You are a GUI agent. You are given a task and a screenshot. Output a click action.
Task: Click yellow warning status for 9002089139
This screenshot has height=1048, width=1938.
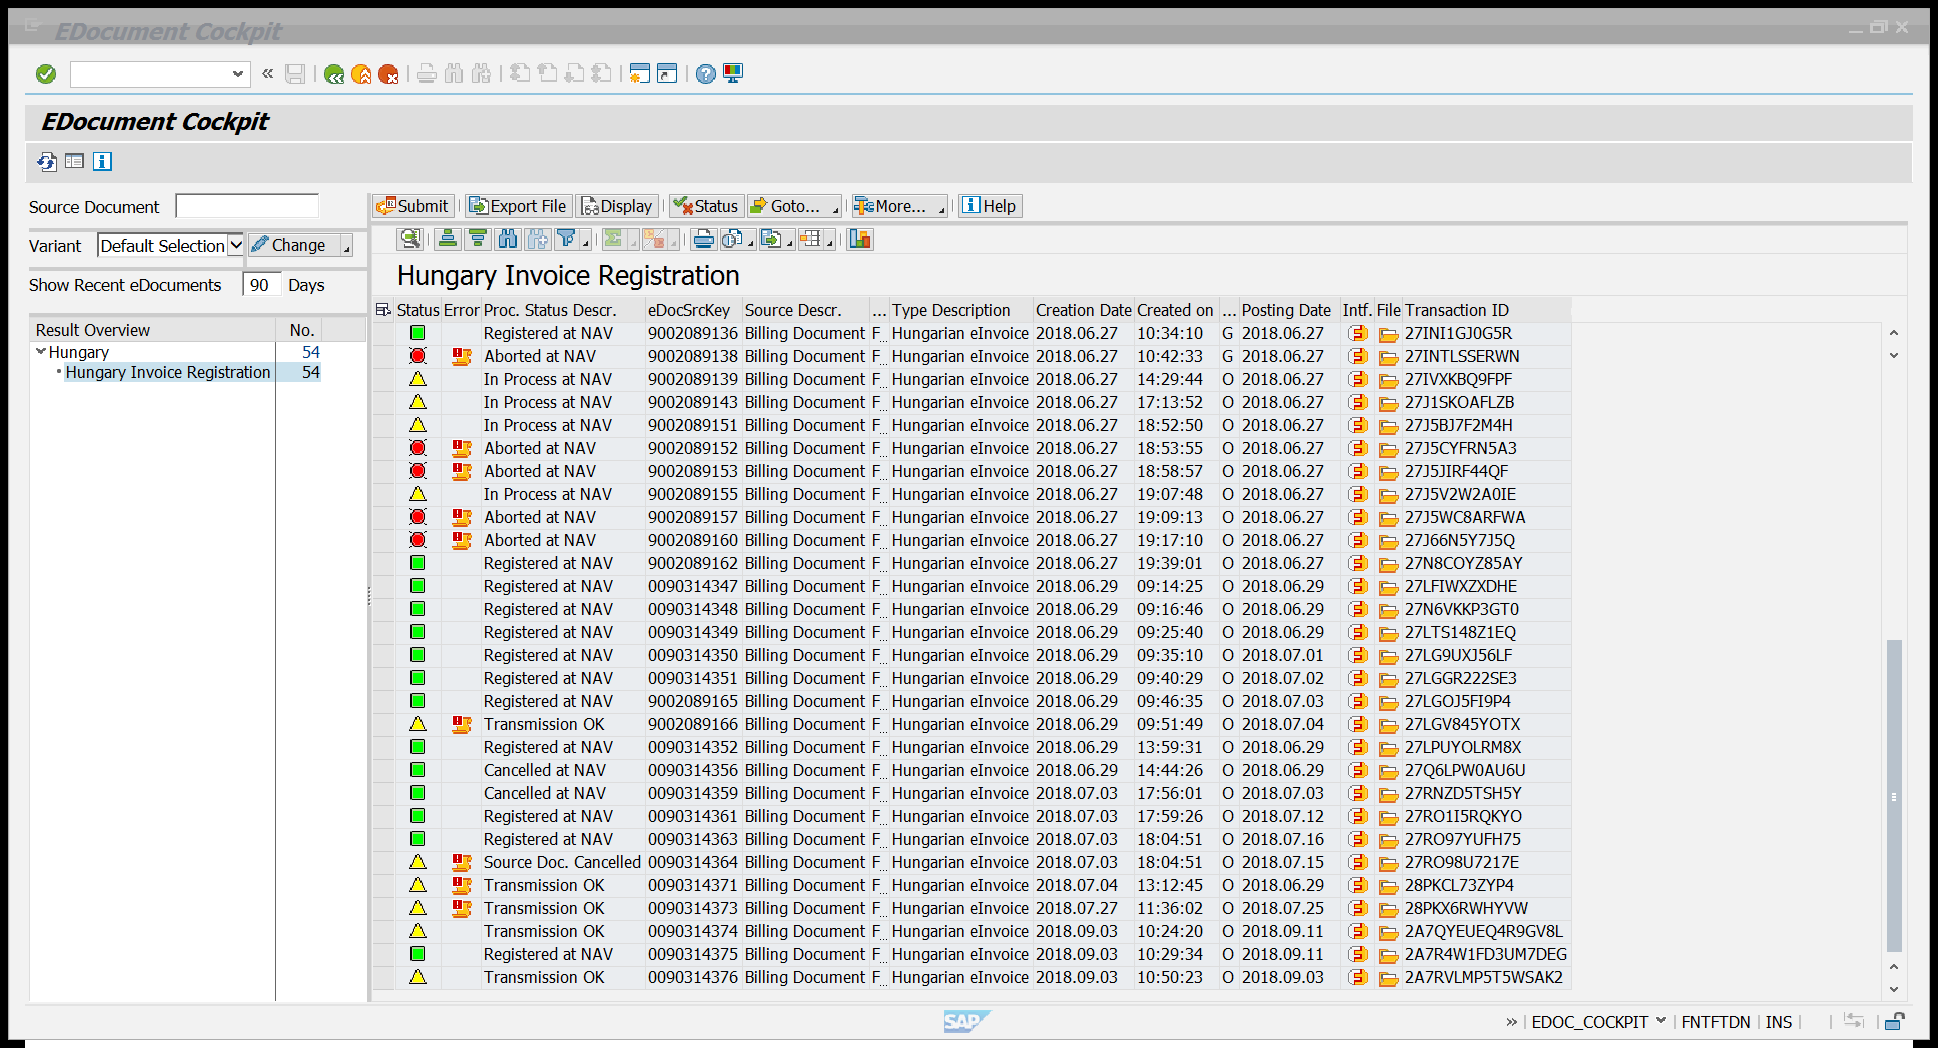click(418, 380)
